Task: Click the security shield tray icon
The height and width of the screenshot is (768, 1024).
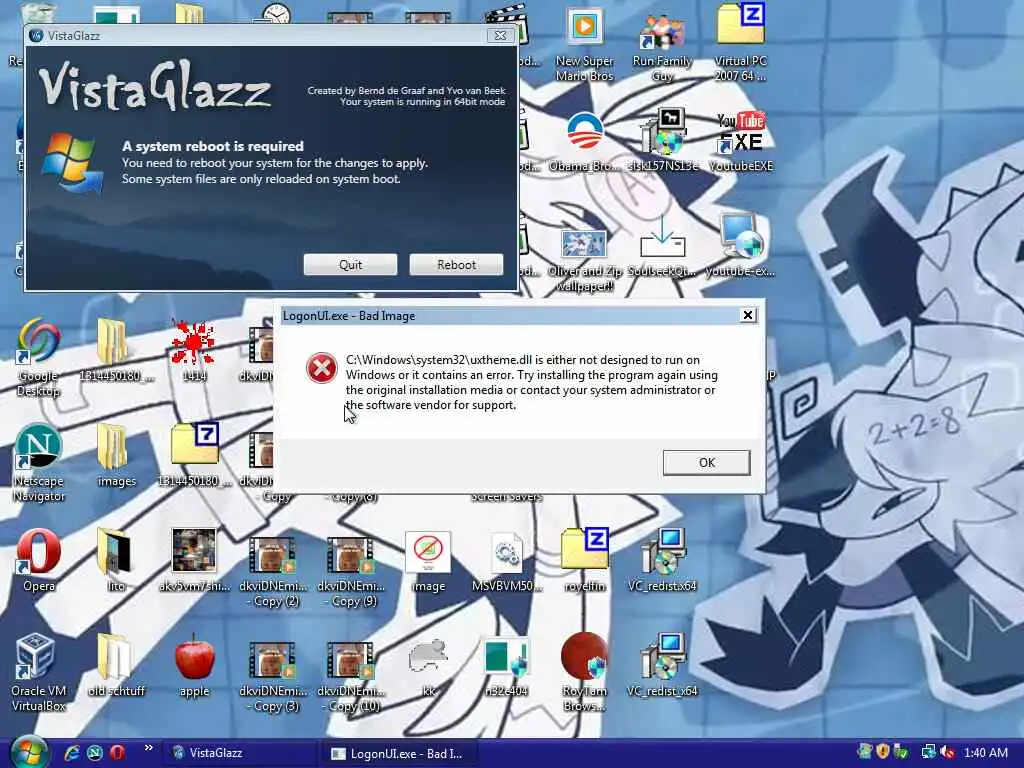Action: pyautogui.click(x=883, y=752)
